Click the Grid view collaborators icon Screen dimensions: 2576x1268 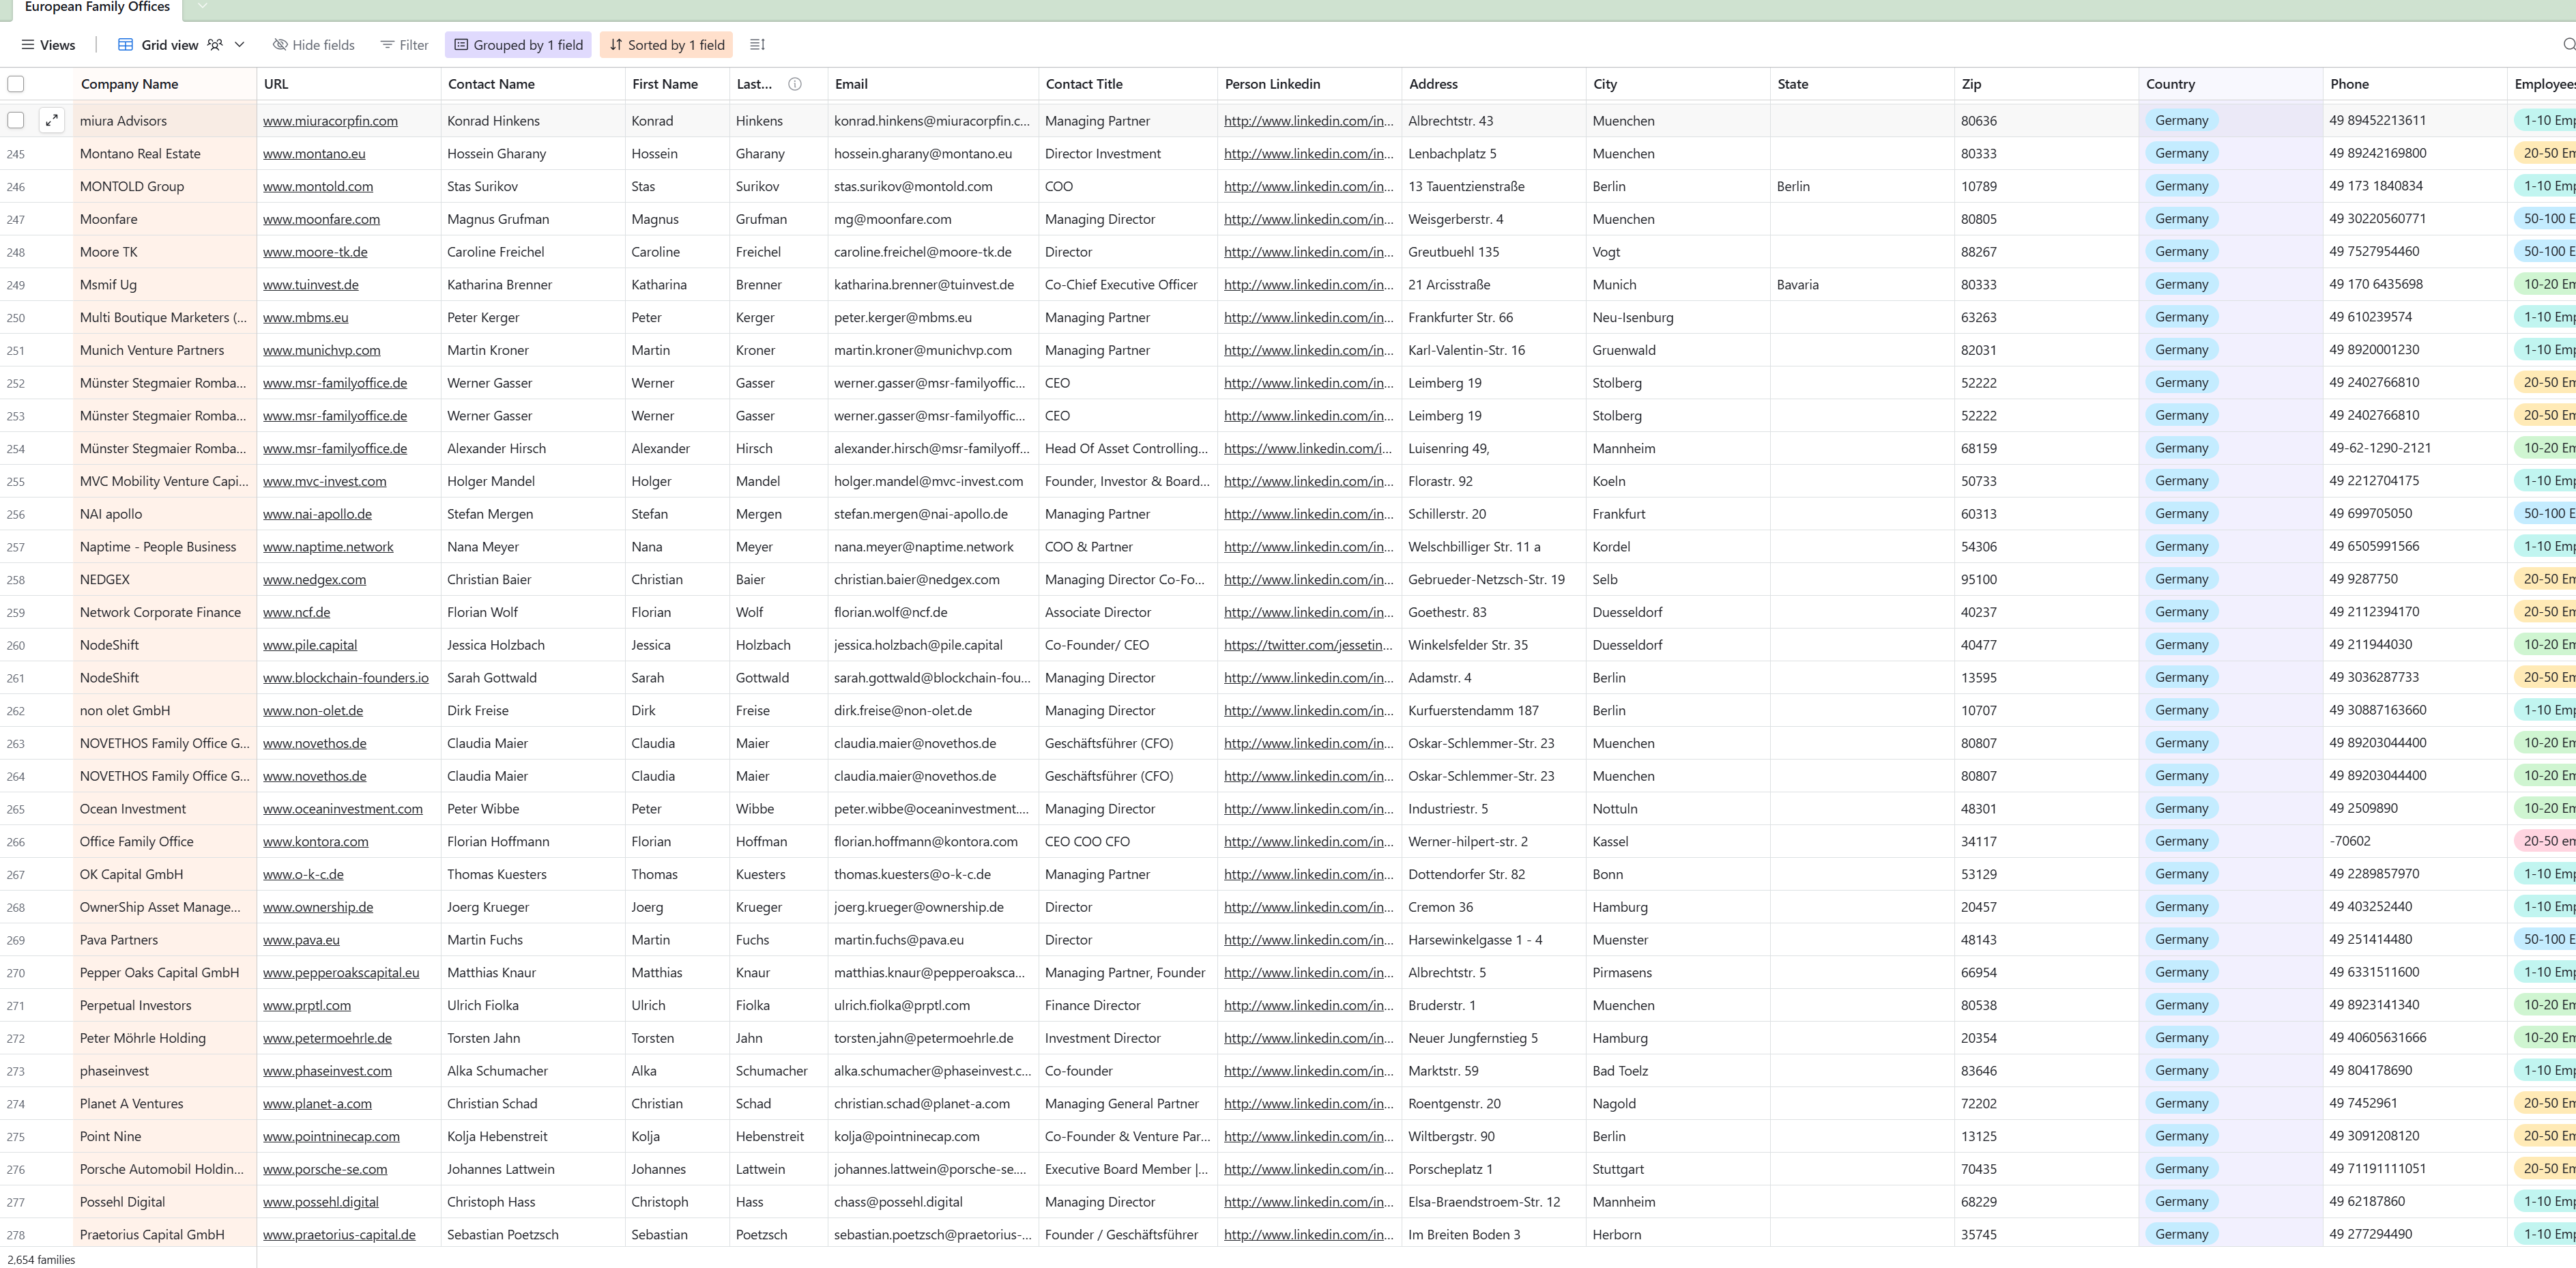click(x=215, y=45)
